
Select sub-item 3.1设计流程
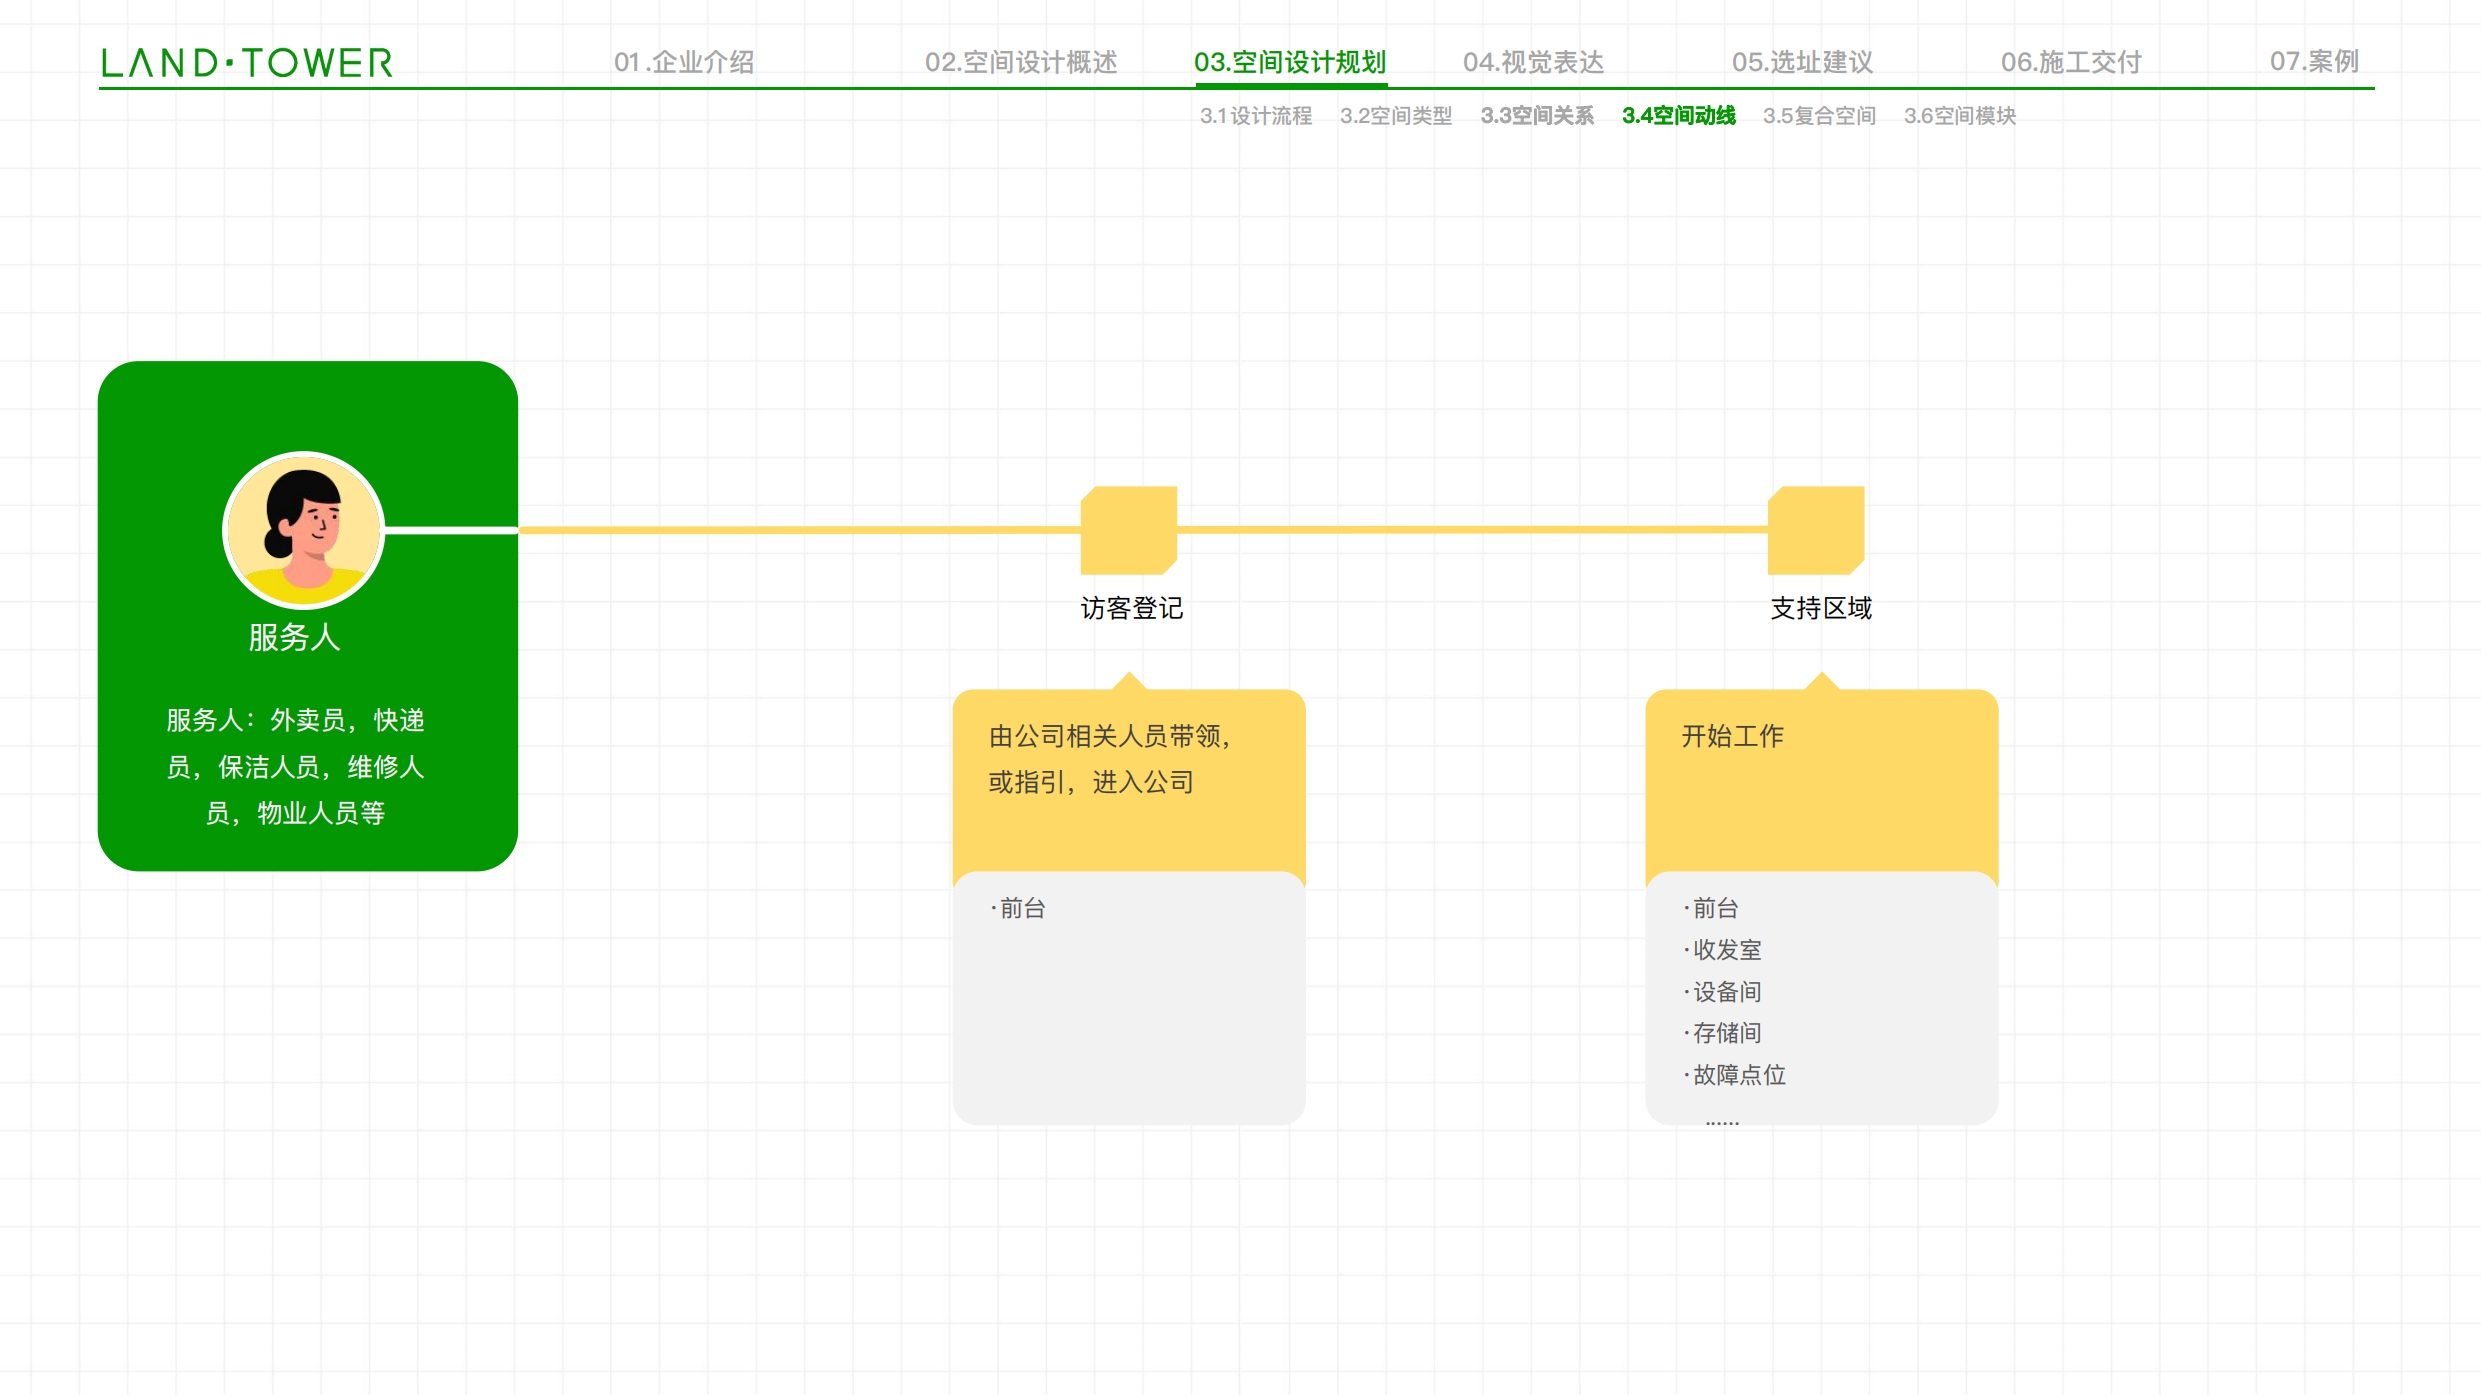(1256, 116)
